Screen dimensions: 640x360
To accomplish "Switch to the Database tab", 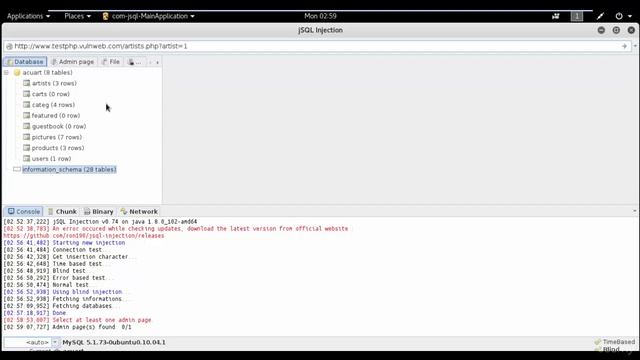I will coord(25,62).
